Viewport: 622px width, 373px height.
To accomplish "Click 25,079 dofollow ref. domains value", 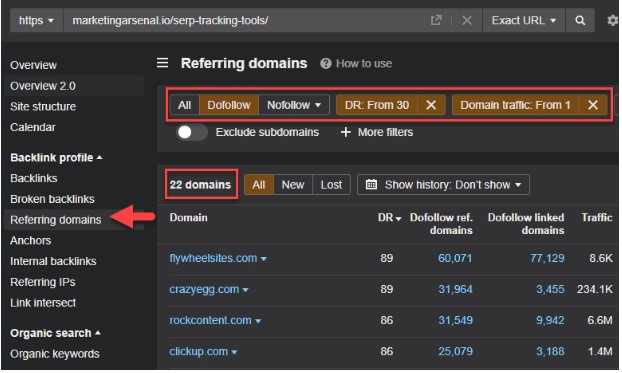I will (x=455, y=352).
